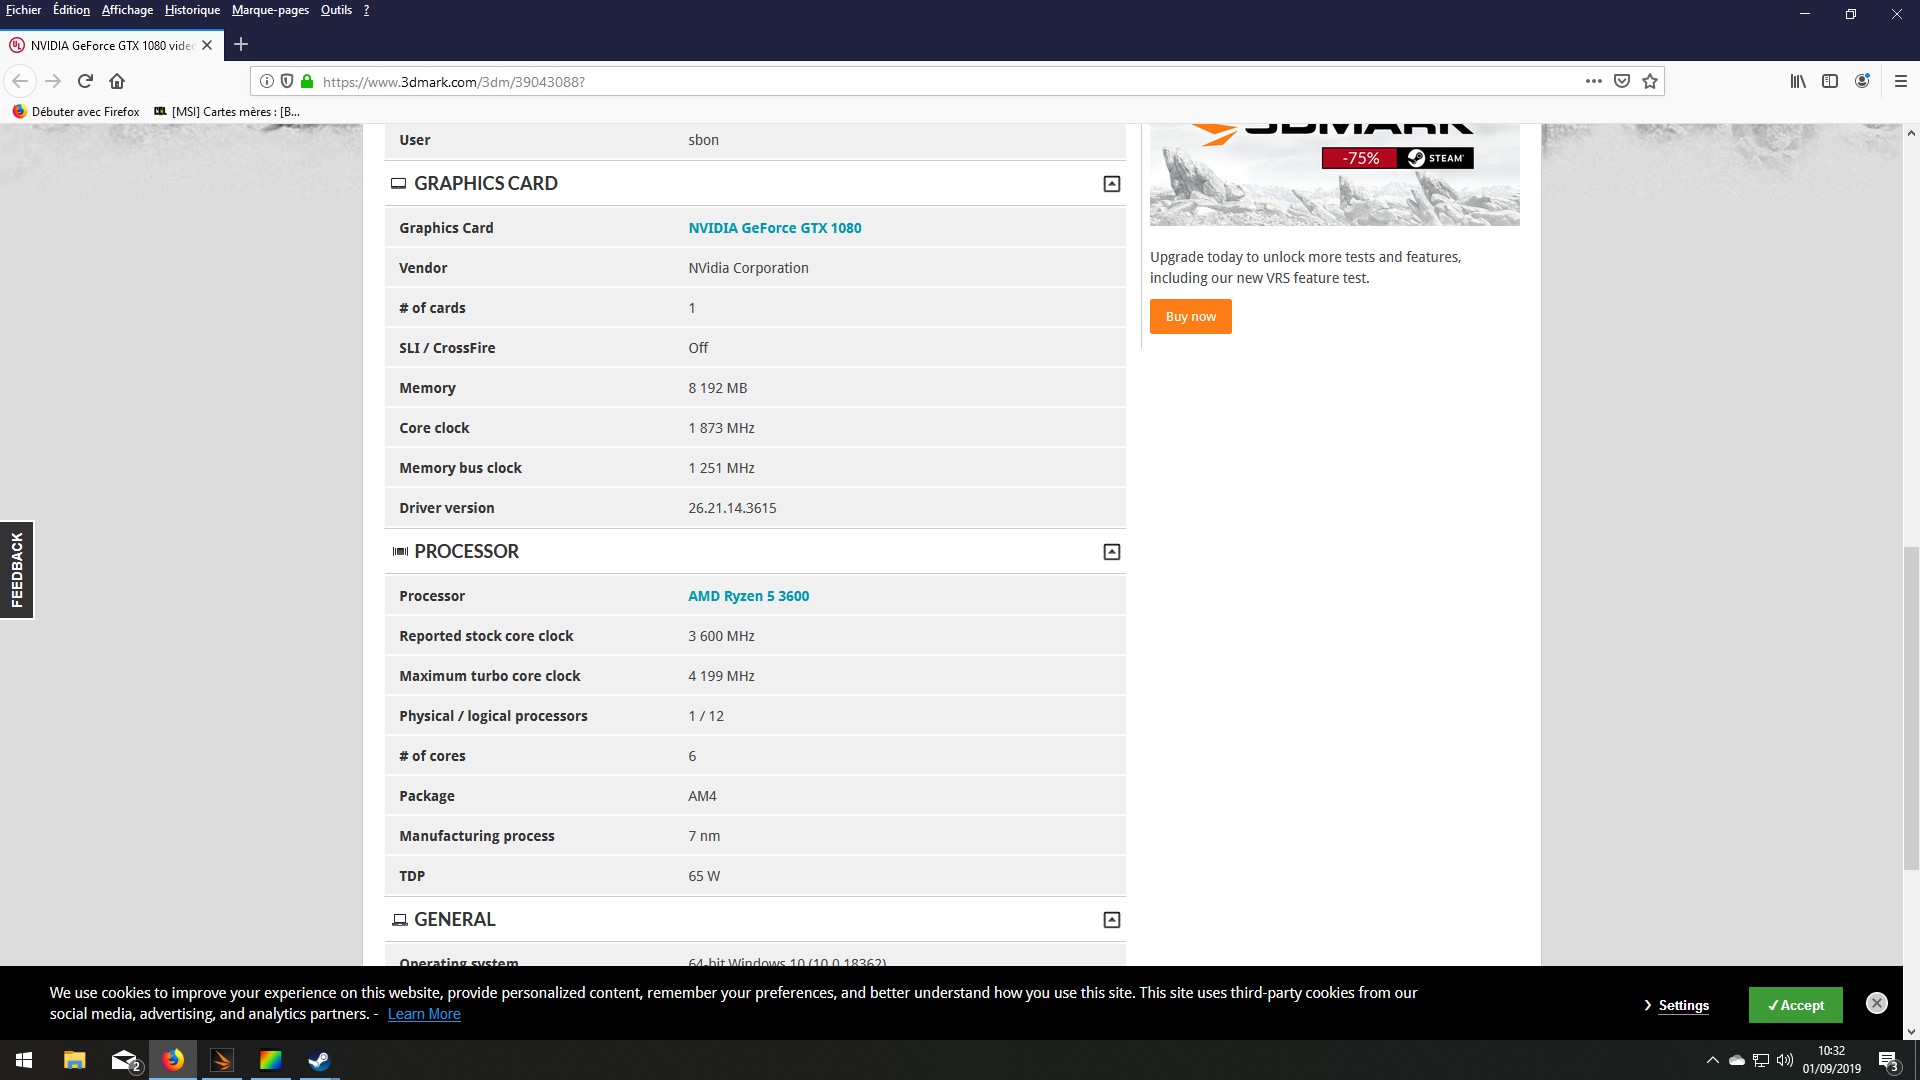Image resolution: width=1920 pixels, height=1080 pixels.
Task: Open the taskbar clock and calendar
Action: coord(1832,1060)
